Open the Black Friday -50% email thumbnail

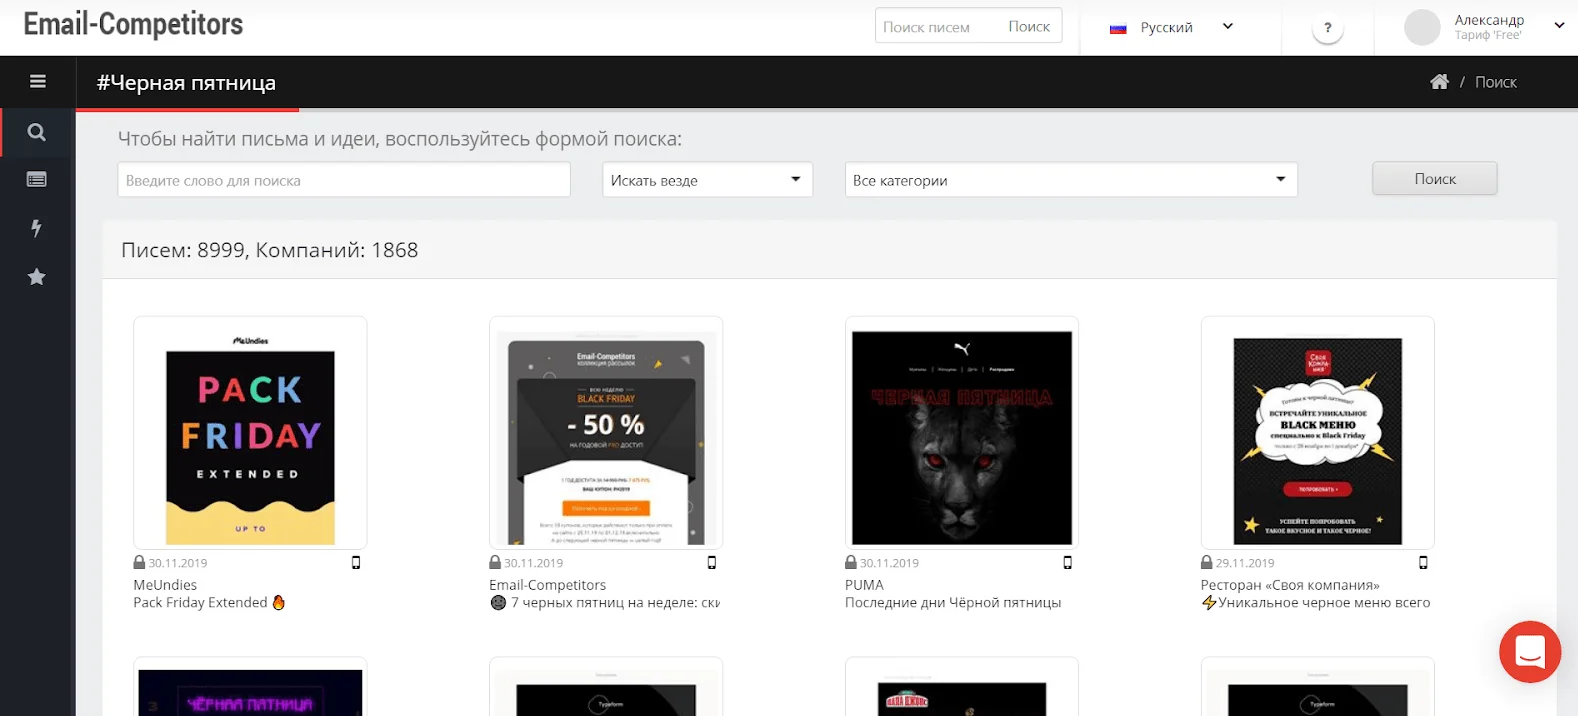click(x=606, y=433)
